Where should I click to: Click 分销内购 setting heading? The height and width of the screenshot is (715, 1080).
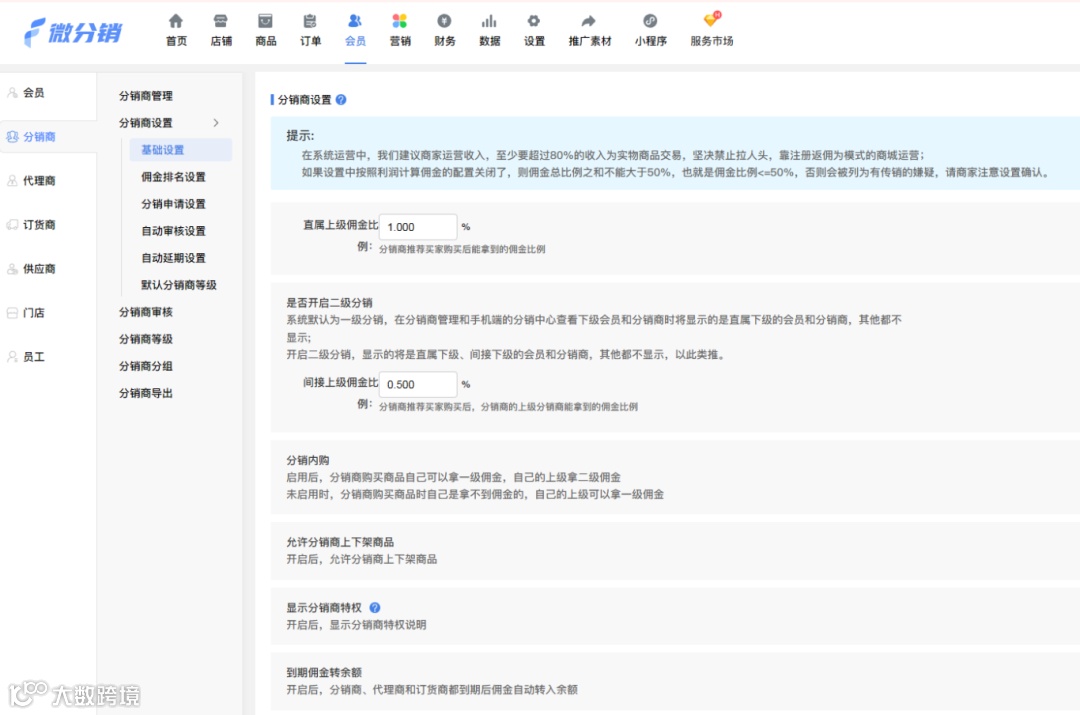click(x=308, y=460)
